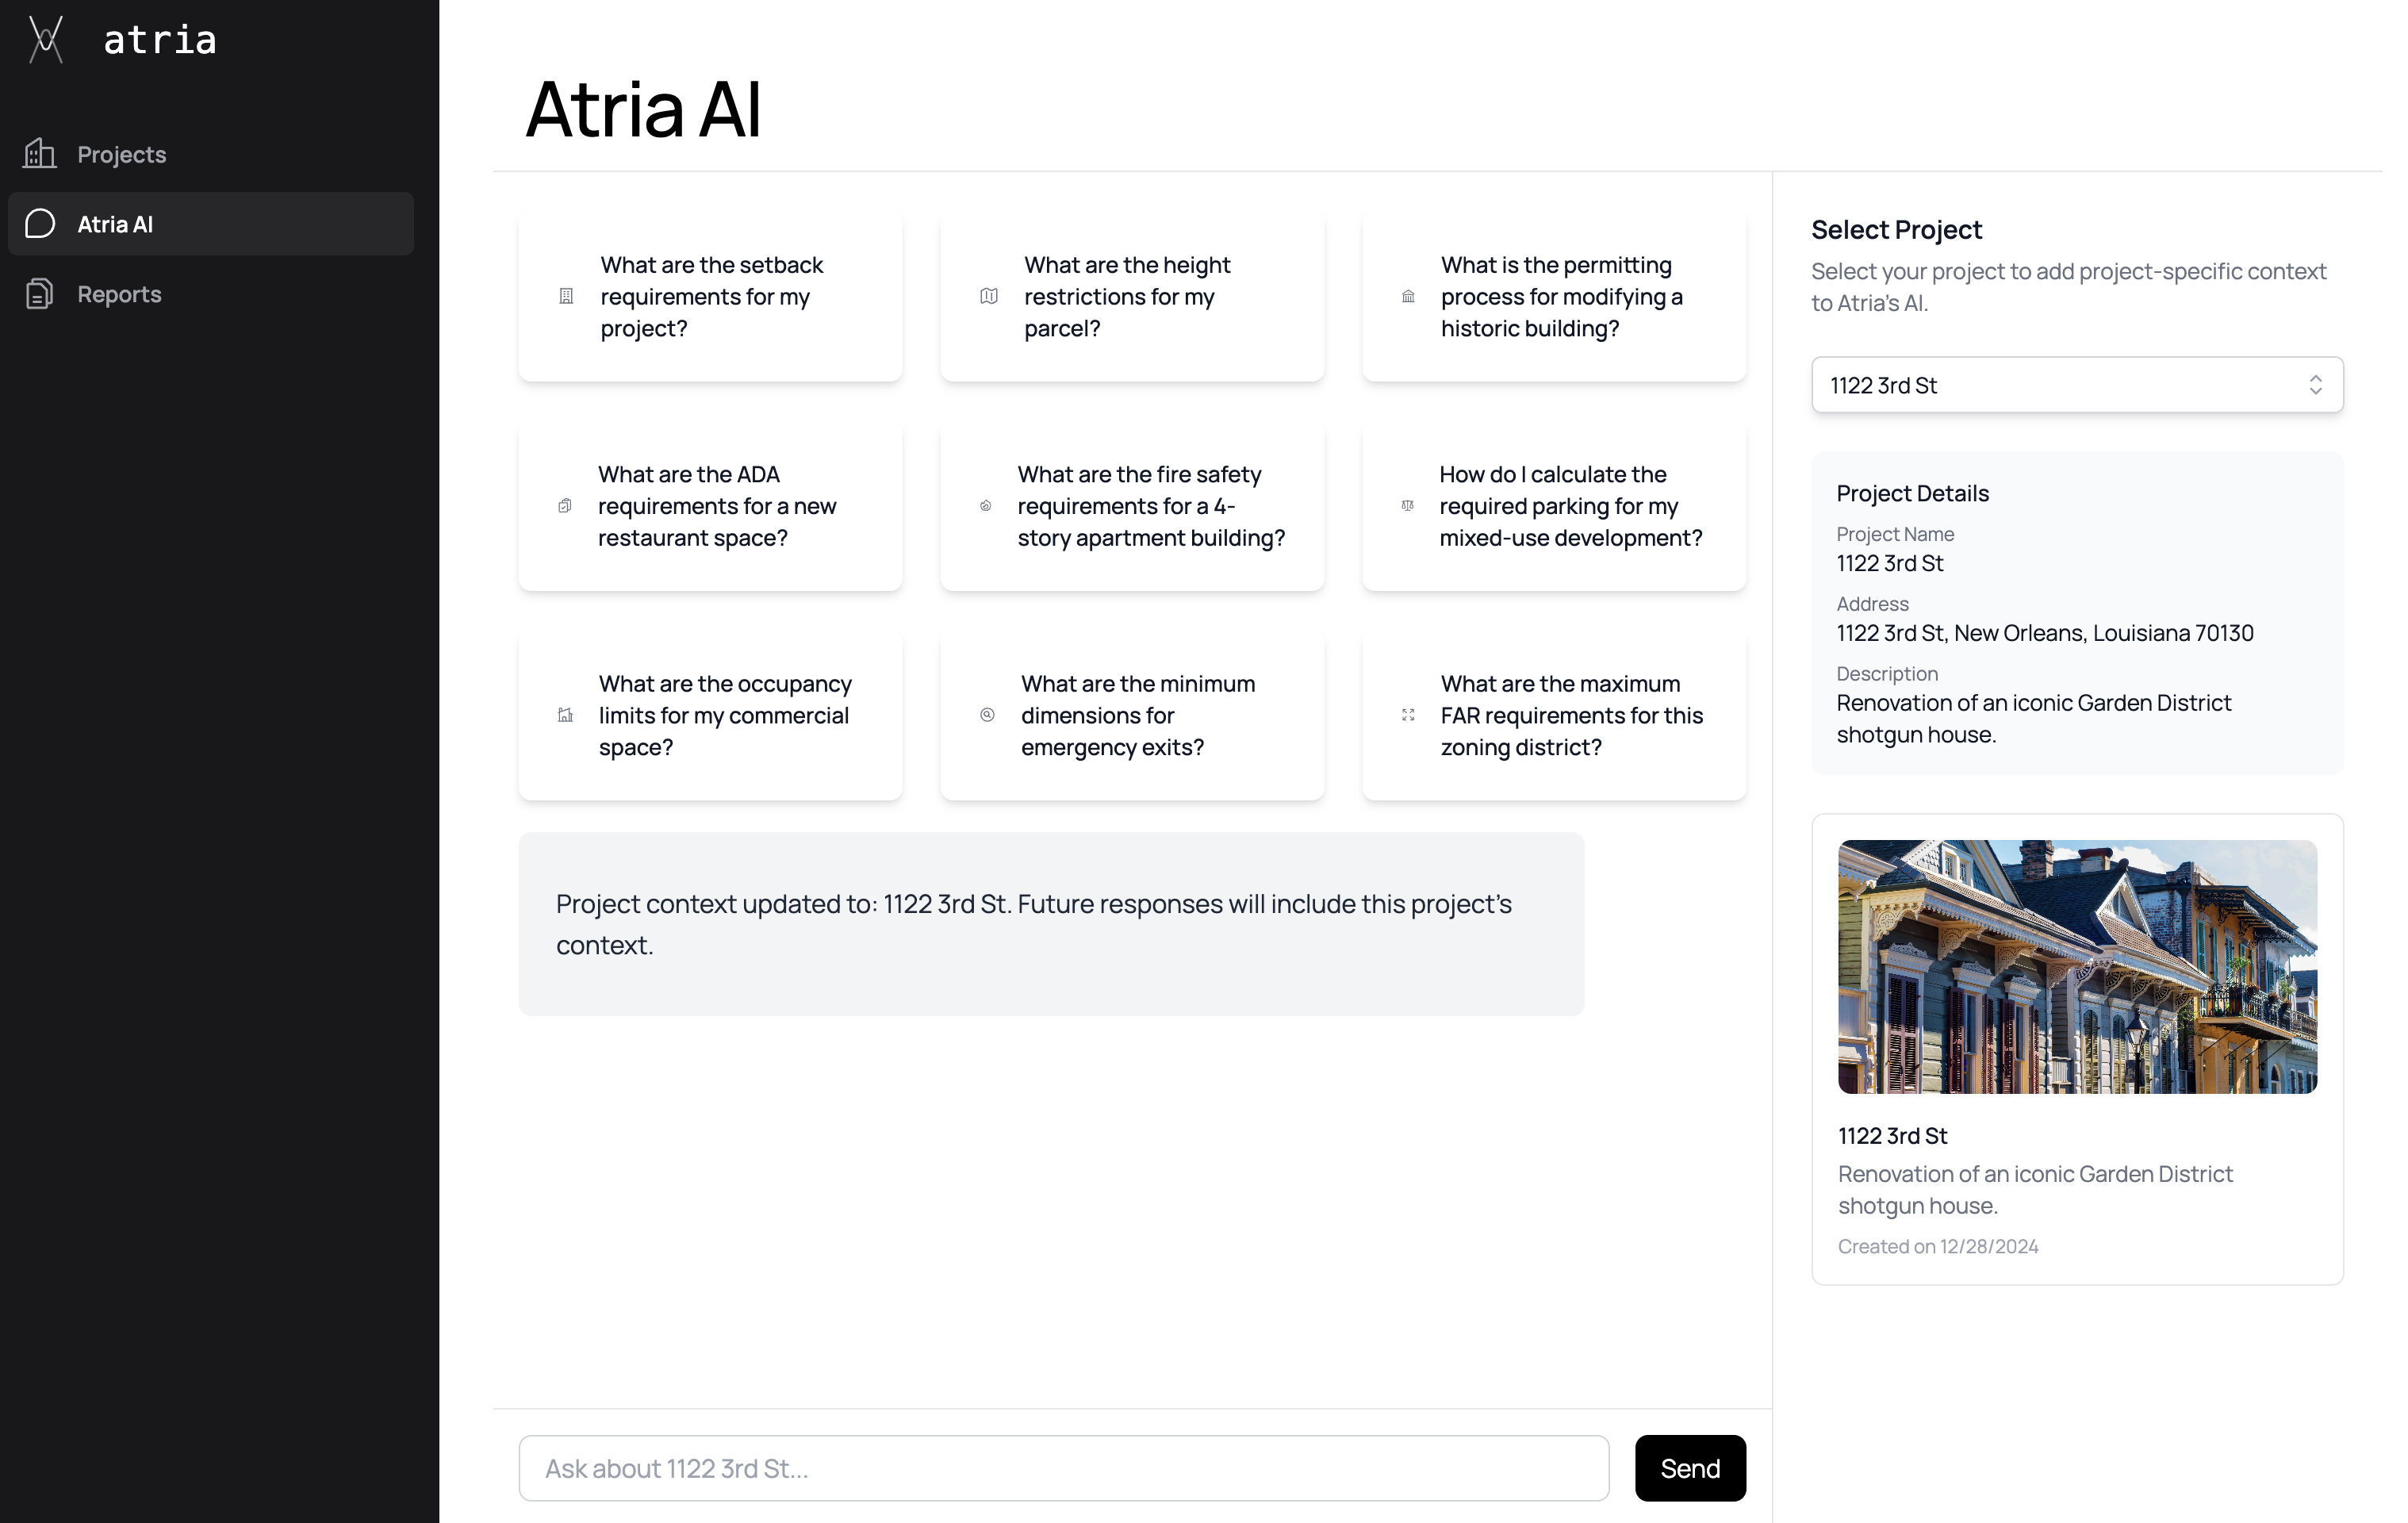Click the shotgun house project photo
Viewport: 2408px width, 1523px height.
[x=2077, y=966]
